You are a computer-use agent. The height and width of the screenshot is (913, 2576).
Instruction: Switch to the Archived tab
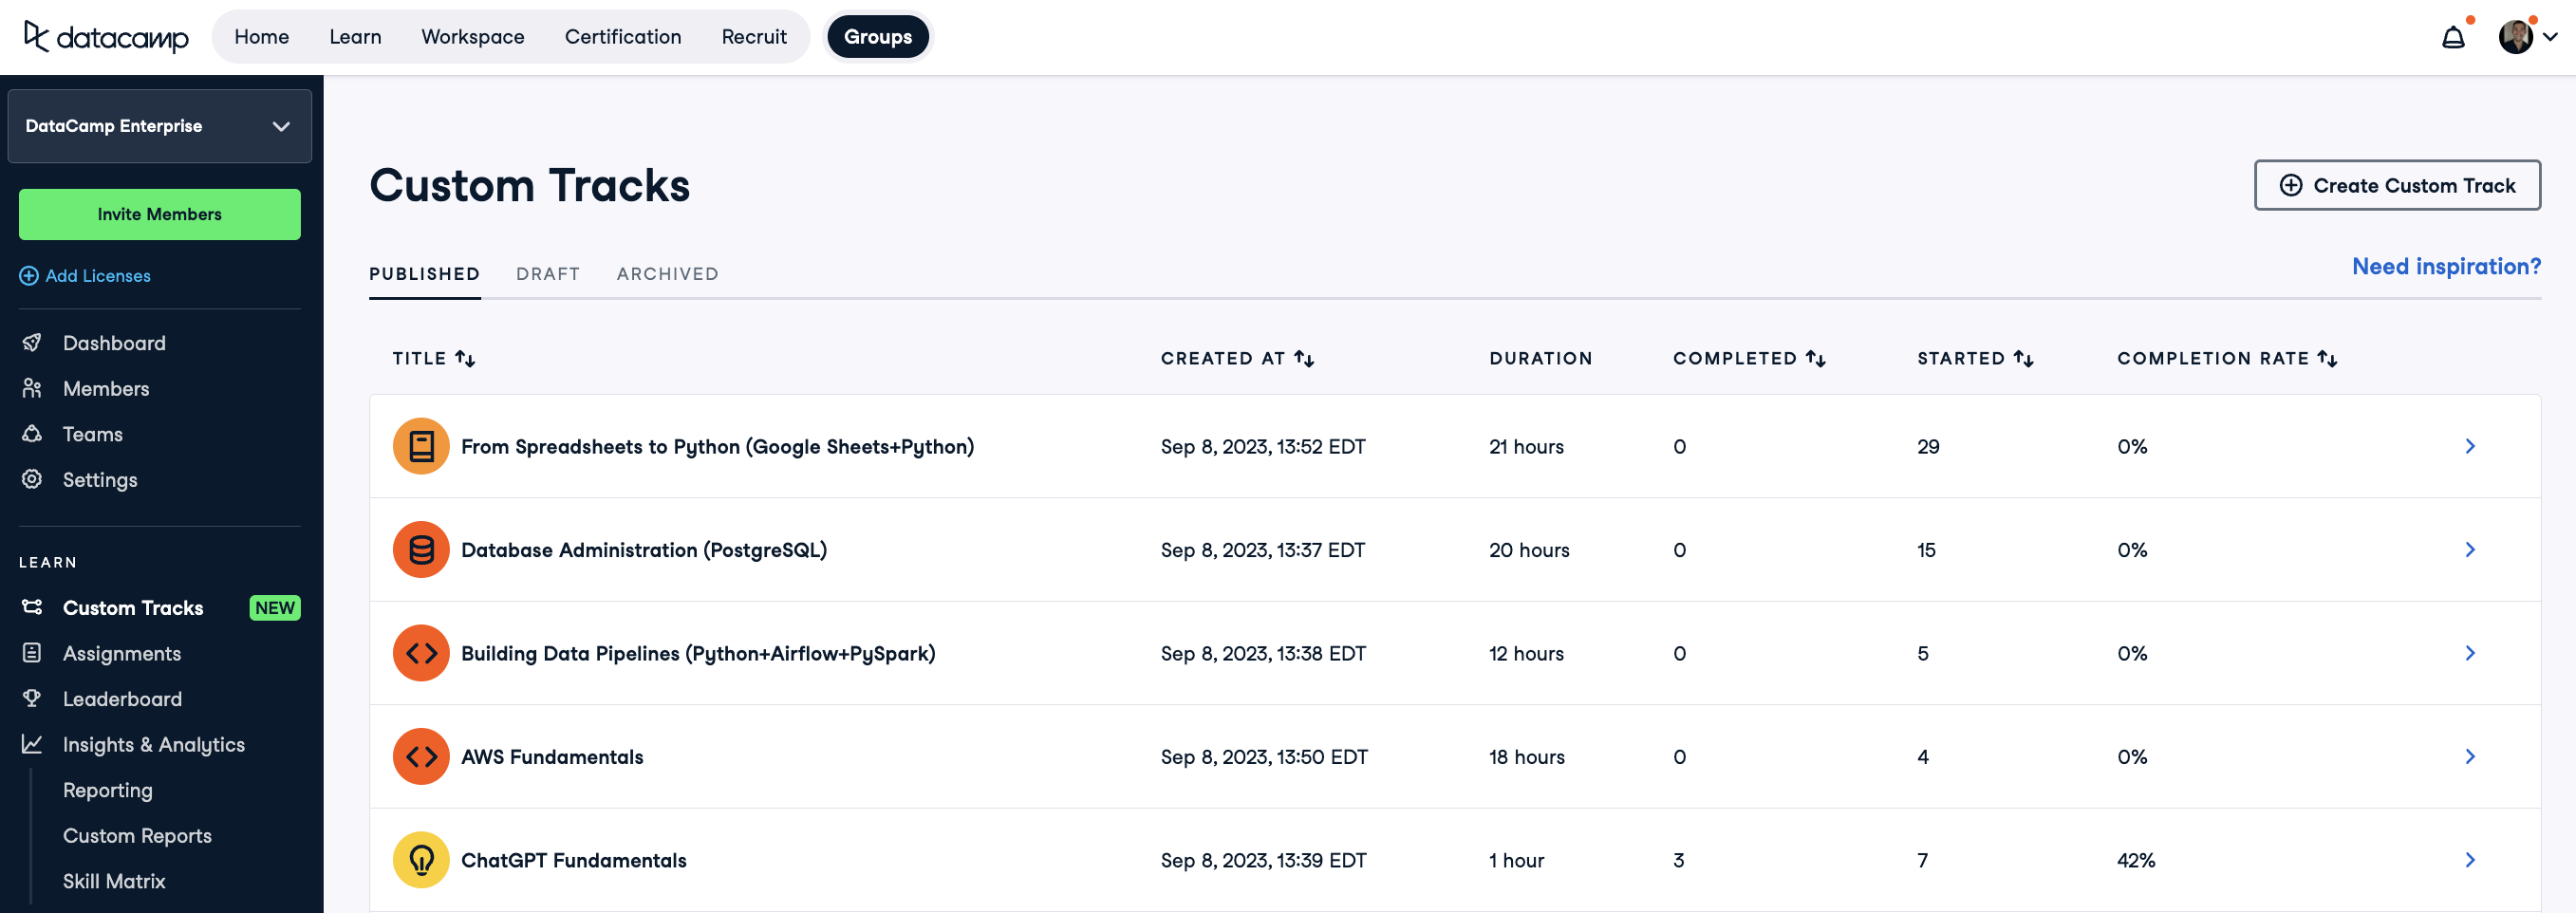[x=667, y=274]
